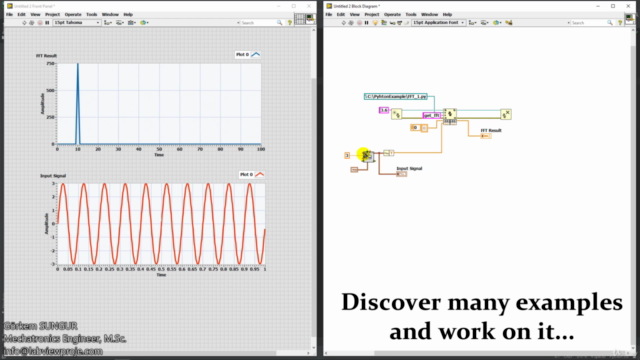The width and height of the screenshot is (640, 360).
Task: Click Pause button in Front Panel toolbar
Action: click(47, 23)
